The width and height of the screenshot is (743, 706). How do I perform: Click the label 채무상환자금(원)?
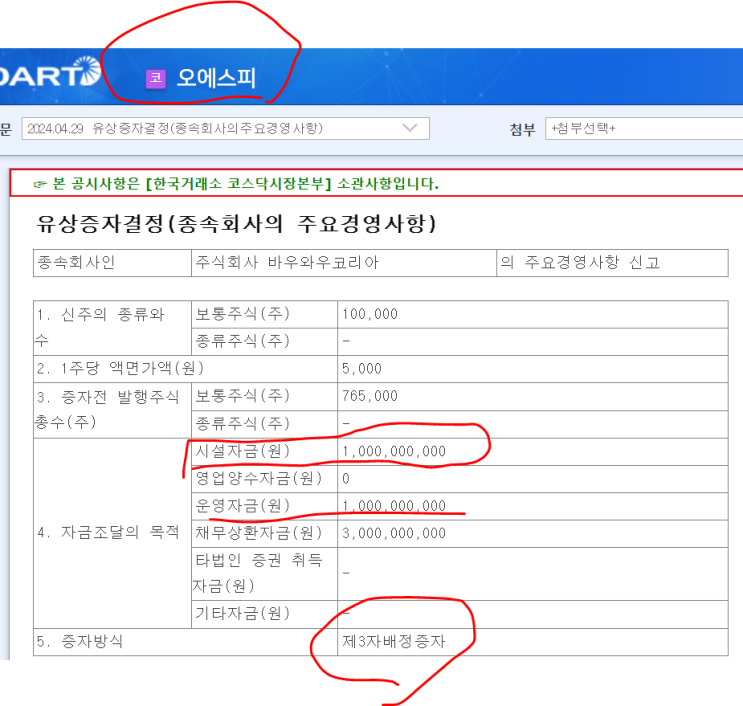(258, 534)
